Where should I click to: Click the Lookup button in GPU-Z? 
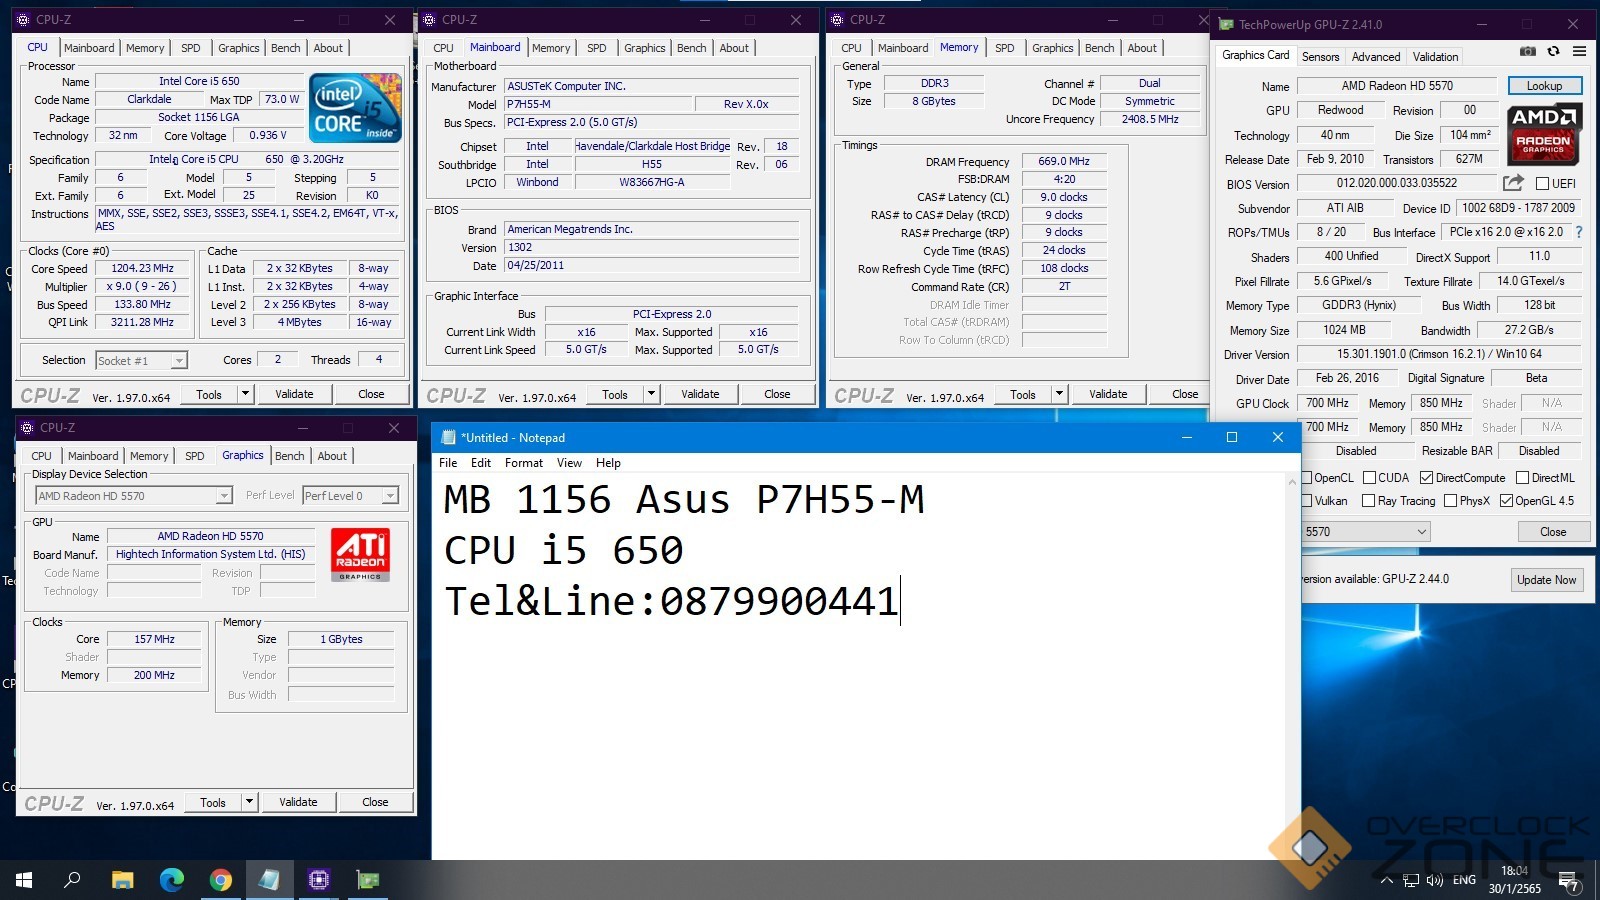(1544, 86)
